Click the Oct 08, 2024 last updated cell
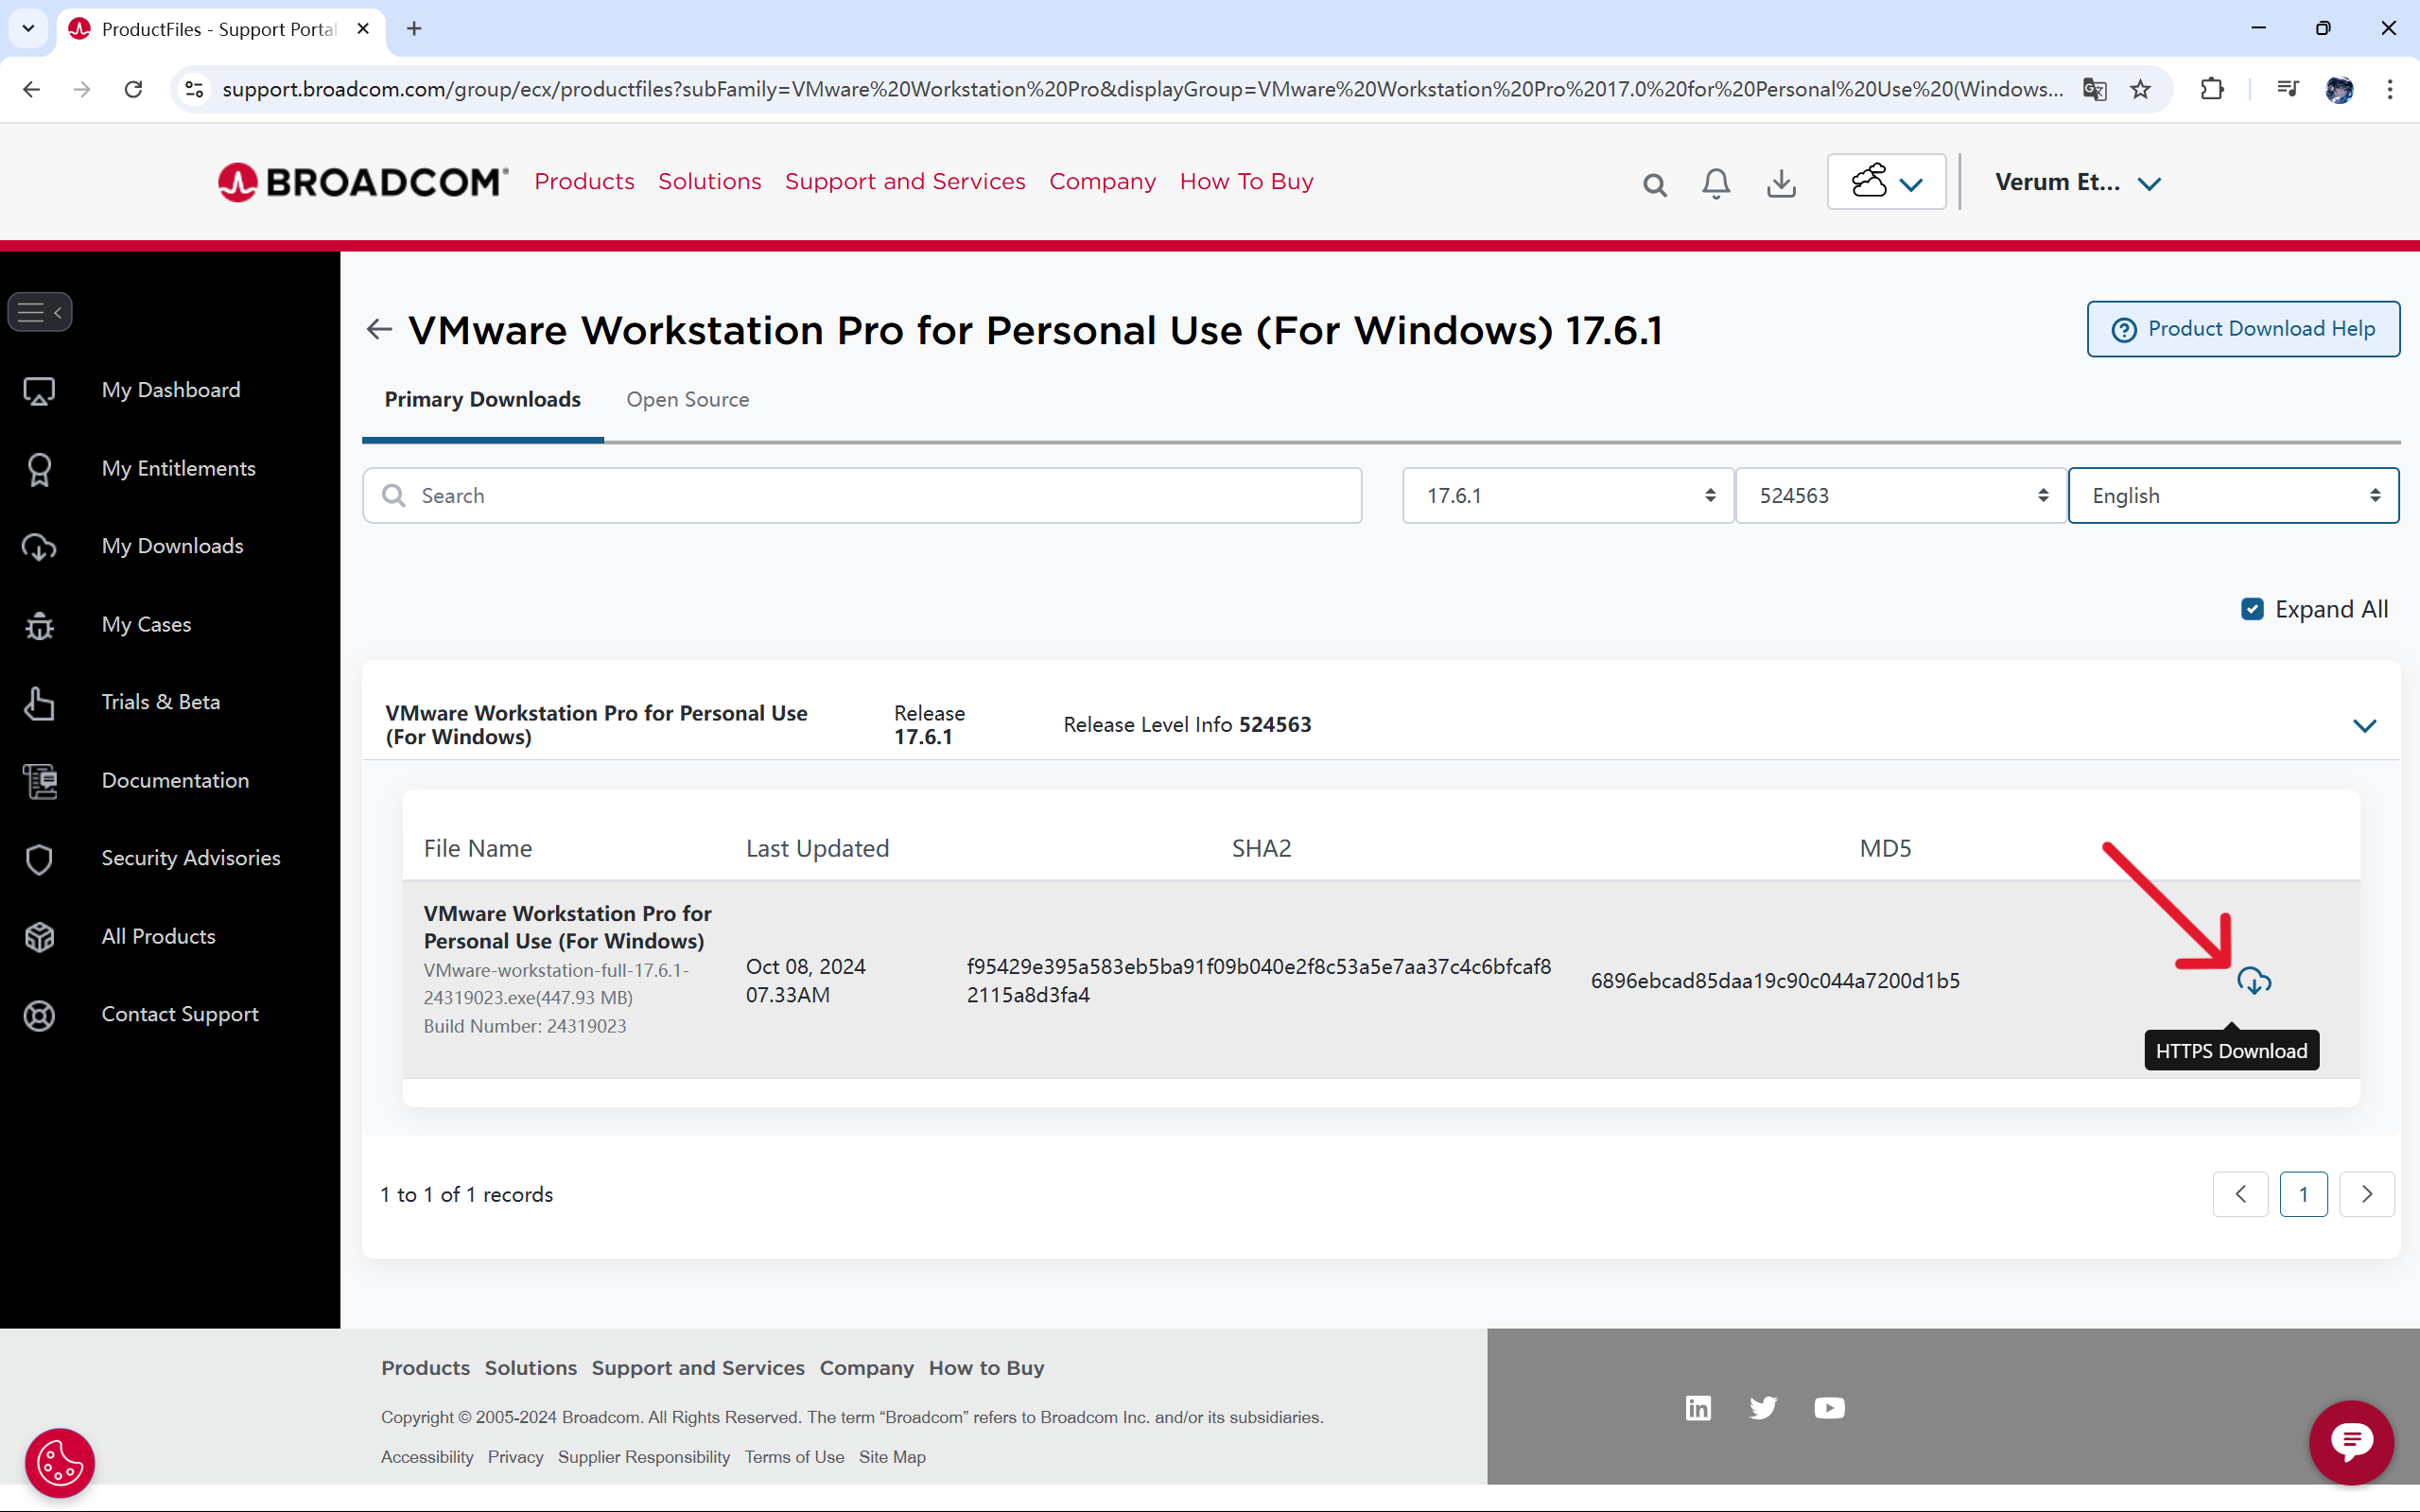 coord(805,980)
